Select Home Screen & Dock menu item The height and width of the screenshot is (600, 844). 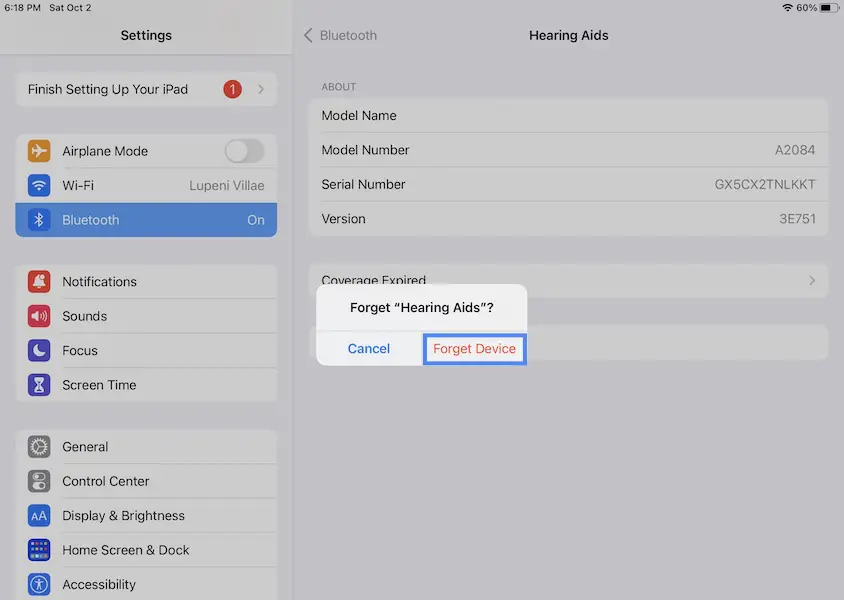(x=125, y=550)
